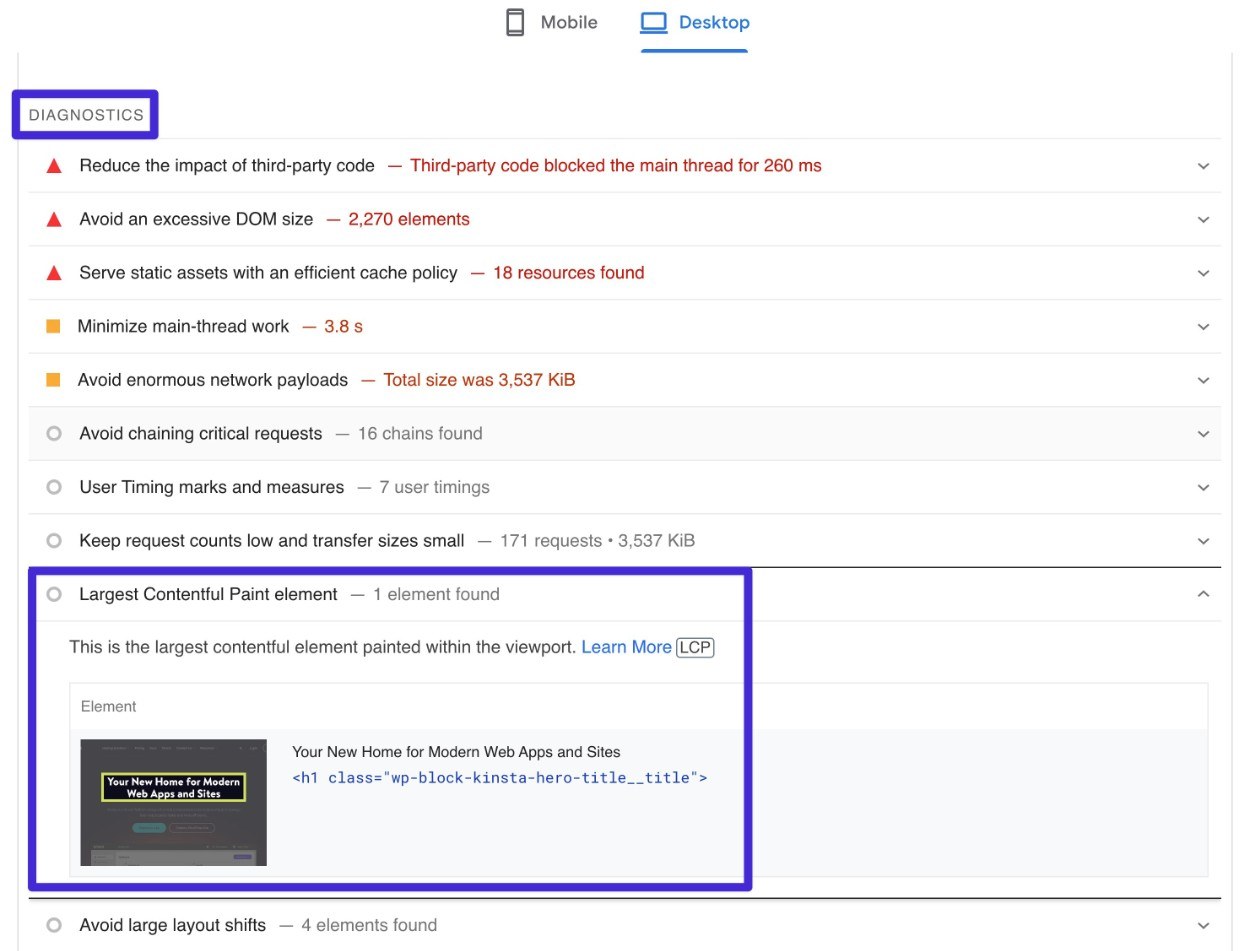Click the warning triangle beside cache policy diagnostic
The height and width of the screenshot is (951, 1250).
point(53,273)
